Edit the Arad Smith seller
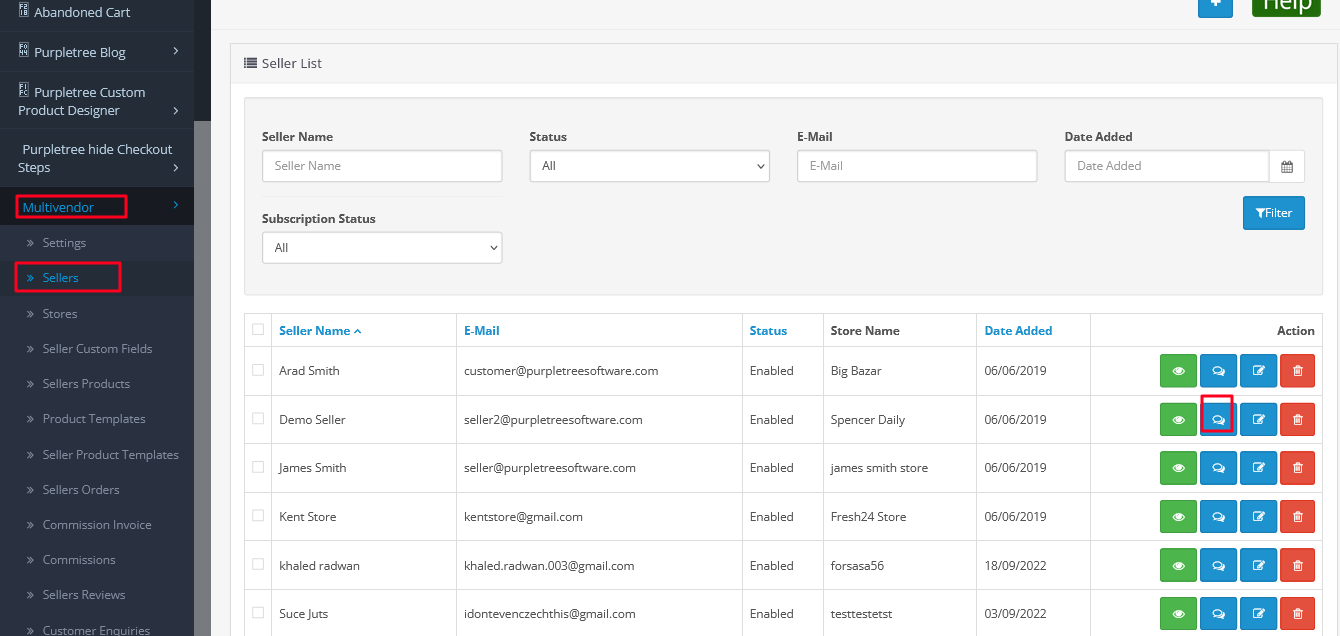The width and height of the screenshot is (1340, 636). (1258, 371)
